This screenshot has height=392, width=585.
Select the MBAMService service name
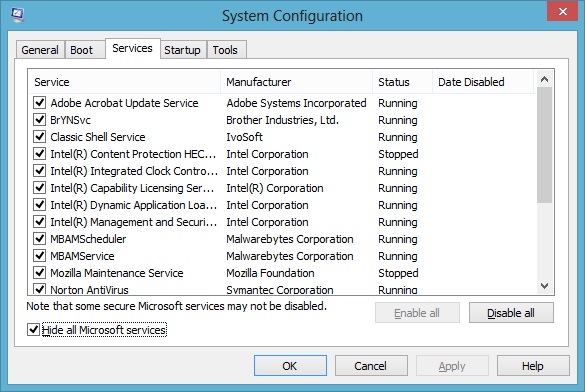pos(82,256)
